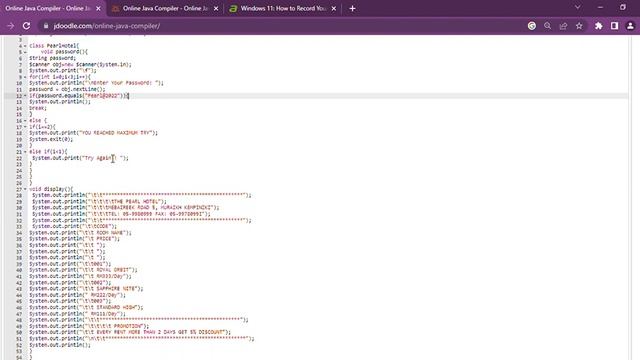Switch to Windows 11 How to Record tab
The height and width of the screenshot is (360, 640).
(x=283, y=8)
